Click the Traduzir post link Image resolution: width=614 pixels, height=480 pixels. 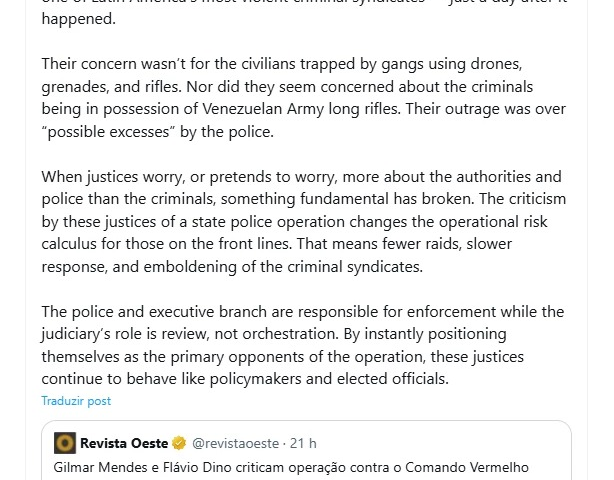coord(76,401)
